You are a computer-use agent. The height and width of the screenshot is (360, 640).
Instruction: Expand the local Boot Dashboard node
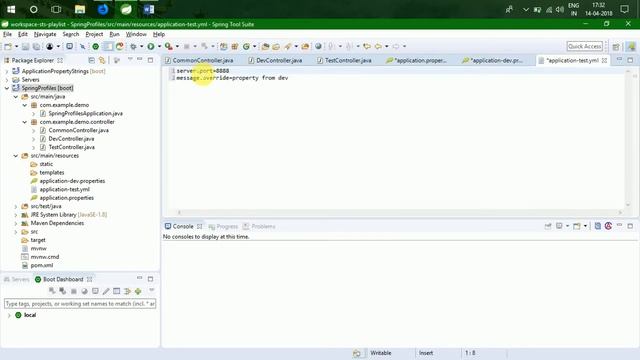(x=9, y=315)
